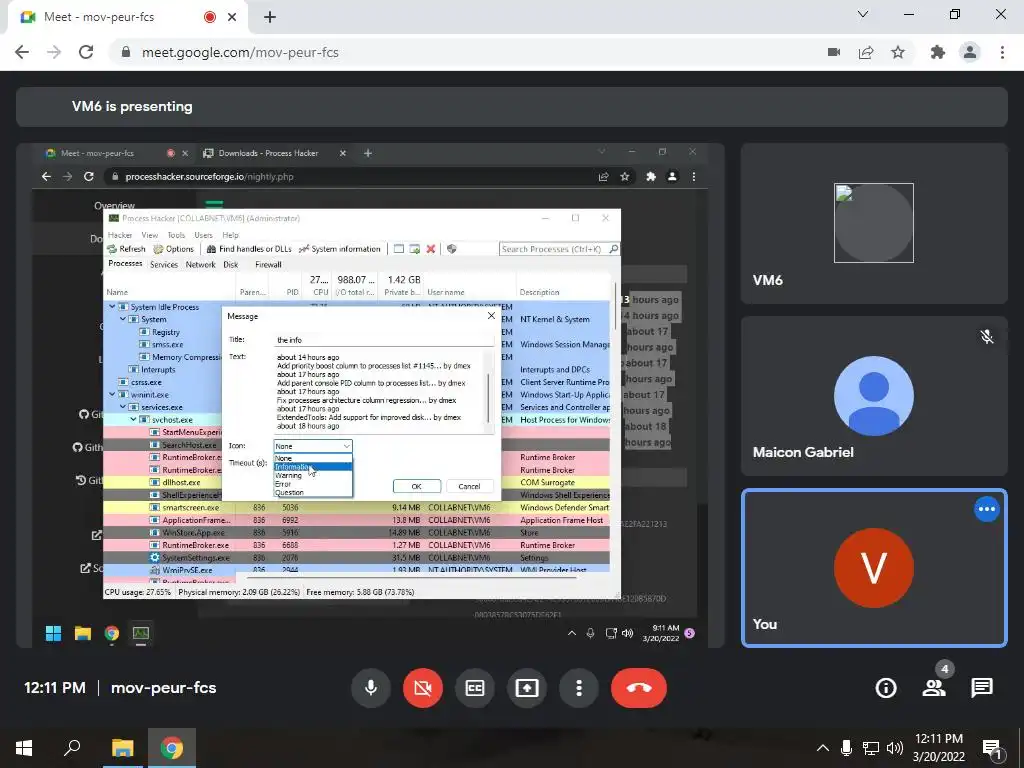Open Windows search on the taskbar
This screenshot has height=768, width=1024.
[72, 748]
